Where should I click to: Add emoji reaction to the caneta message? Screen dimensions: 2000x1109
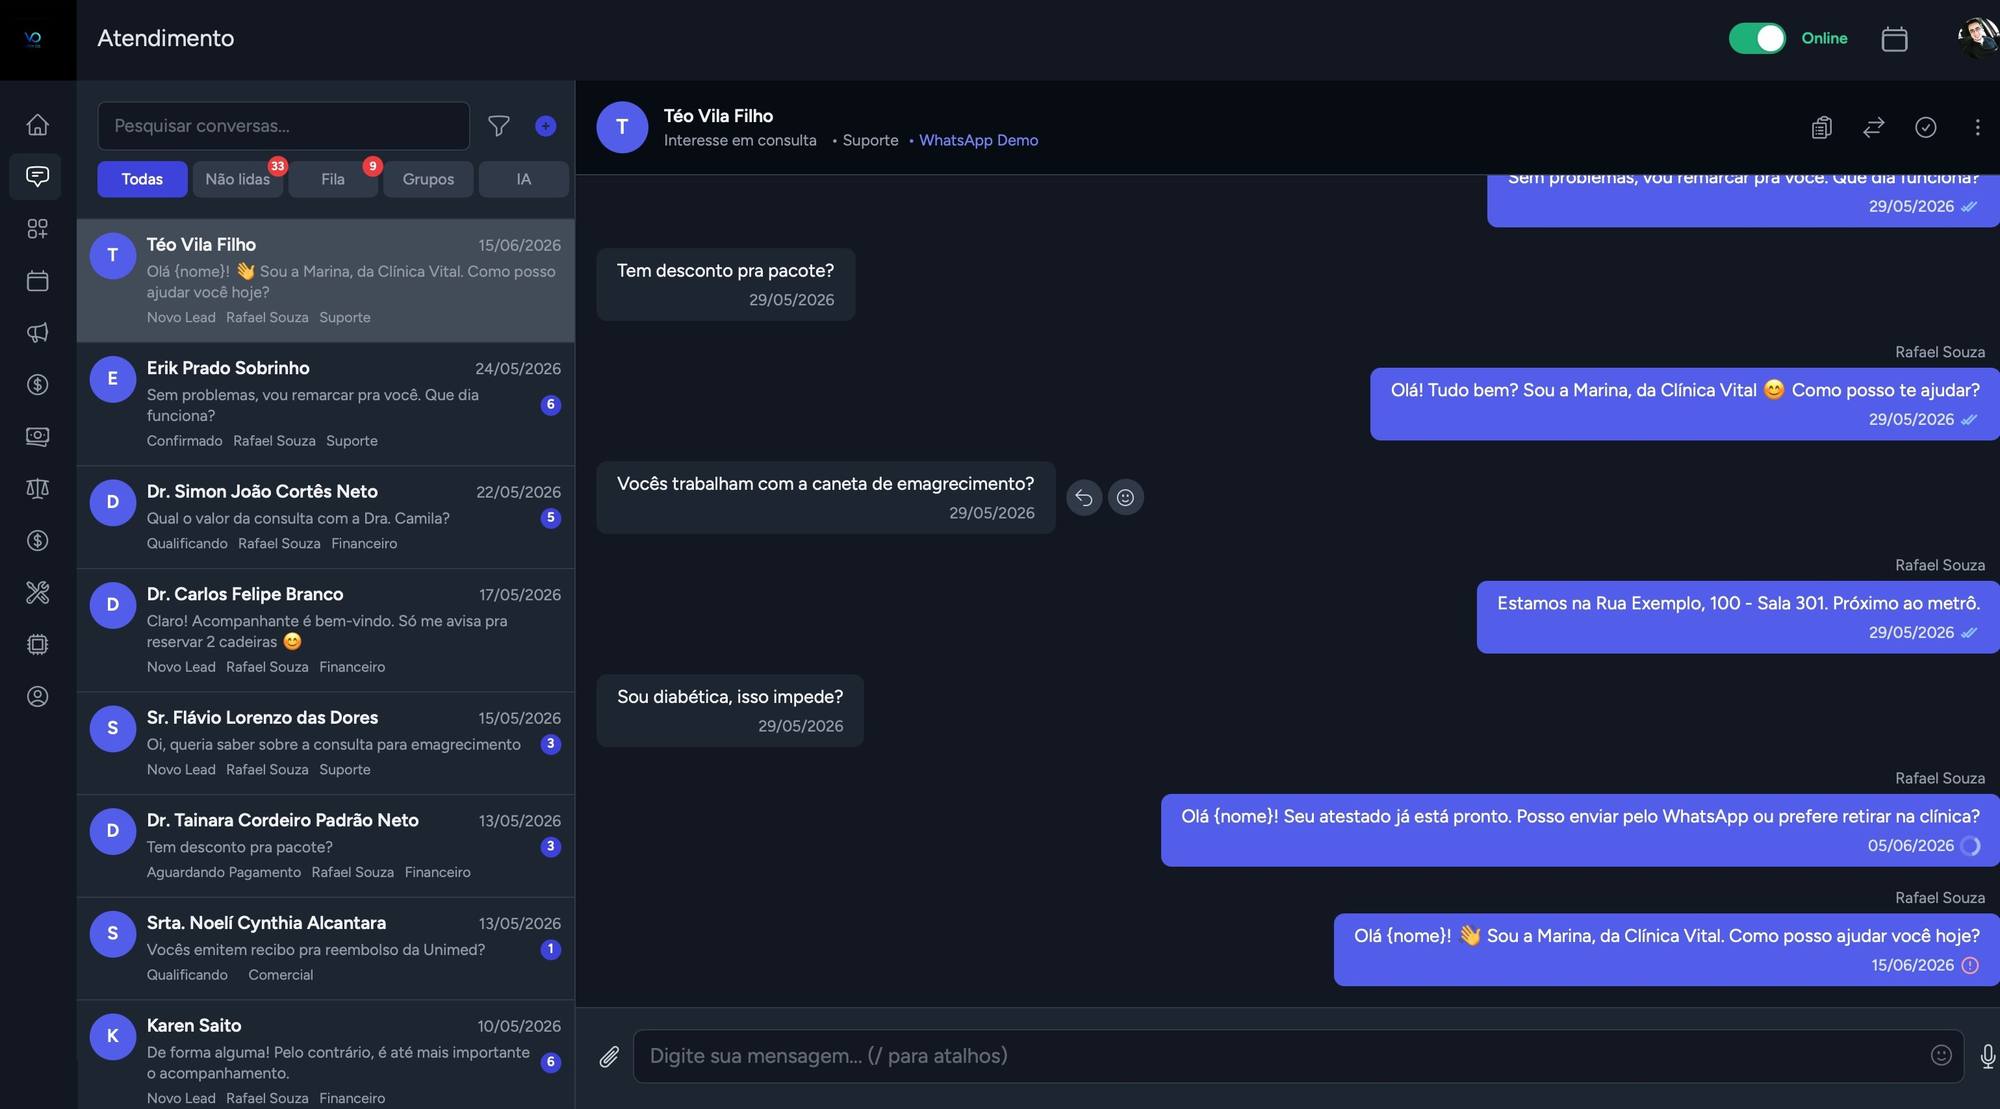pos(1125,498)
